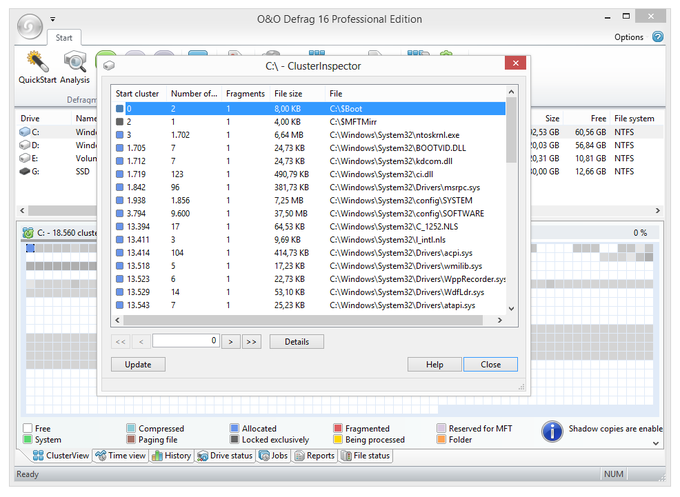Click the blue info icon for shadow copies
The image size is (680, 497).
click(552, 432)
